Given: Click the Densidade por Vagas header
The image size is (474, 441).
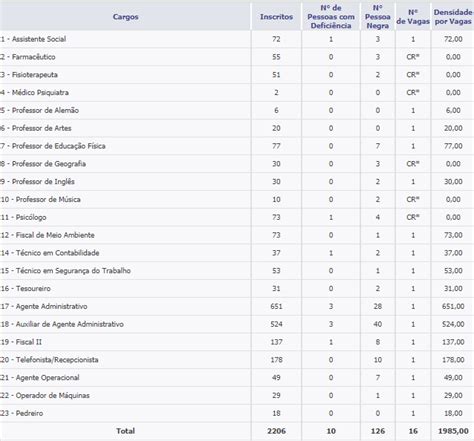Looking at the screenshot, I should pyautogui.click(x=453, y=17).
